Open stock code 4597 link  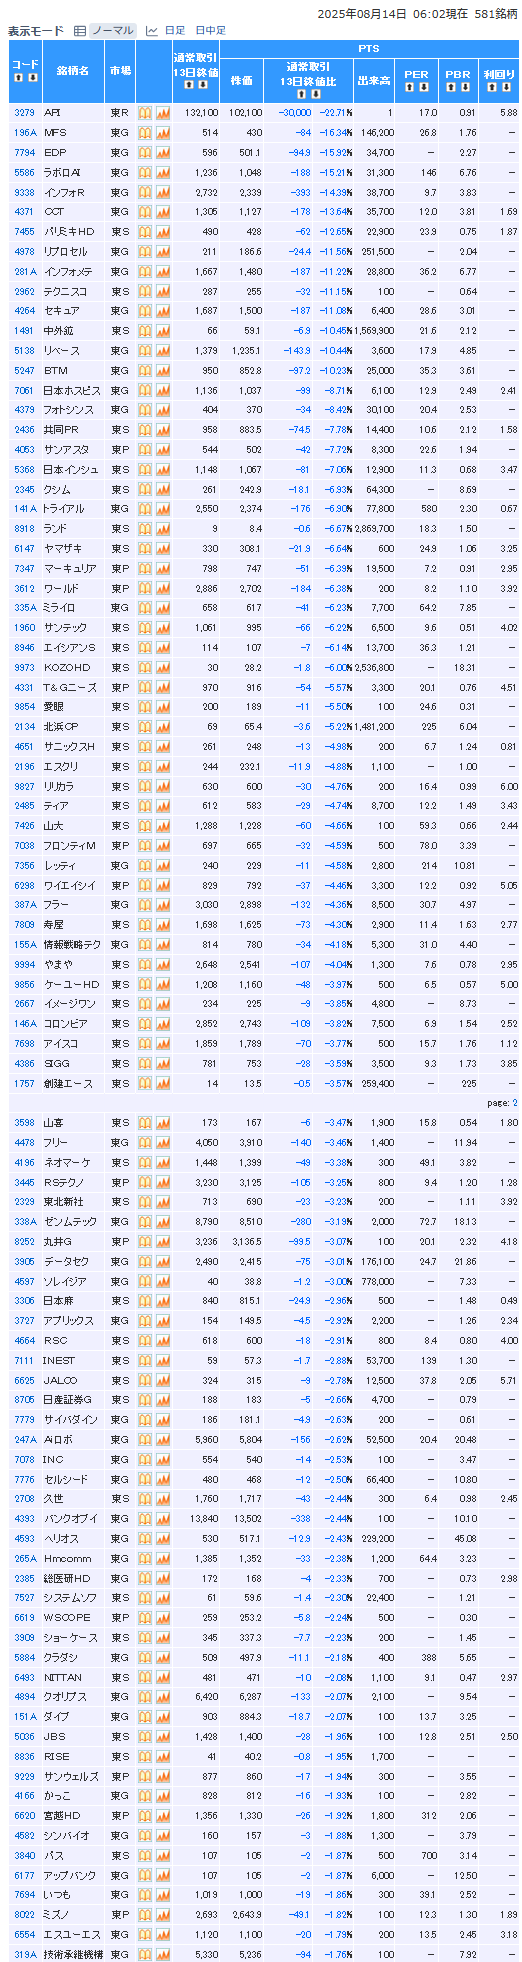pos(25,1281)
